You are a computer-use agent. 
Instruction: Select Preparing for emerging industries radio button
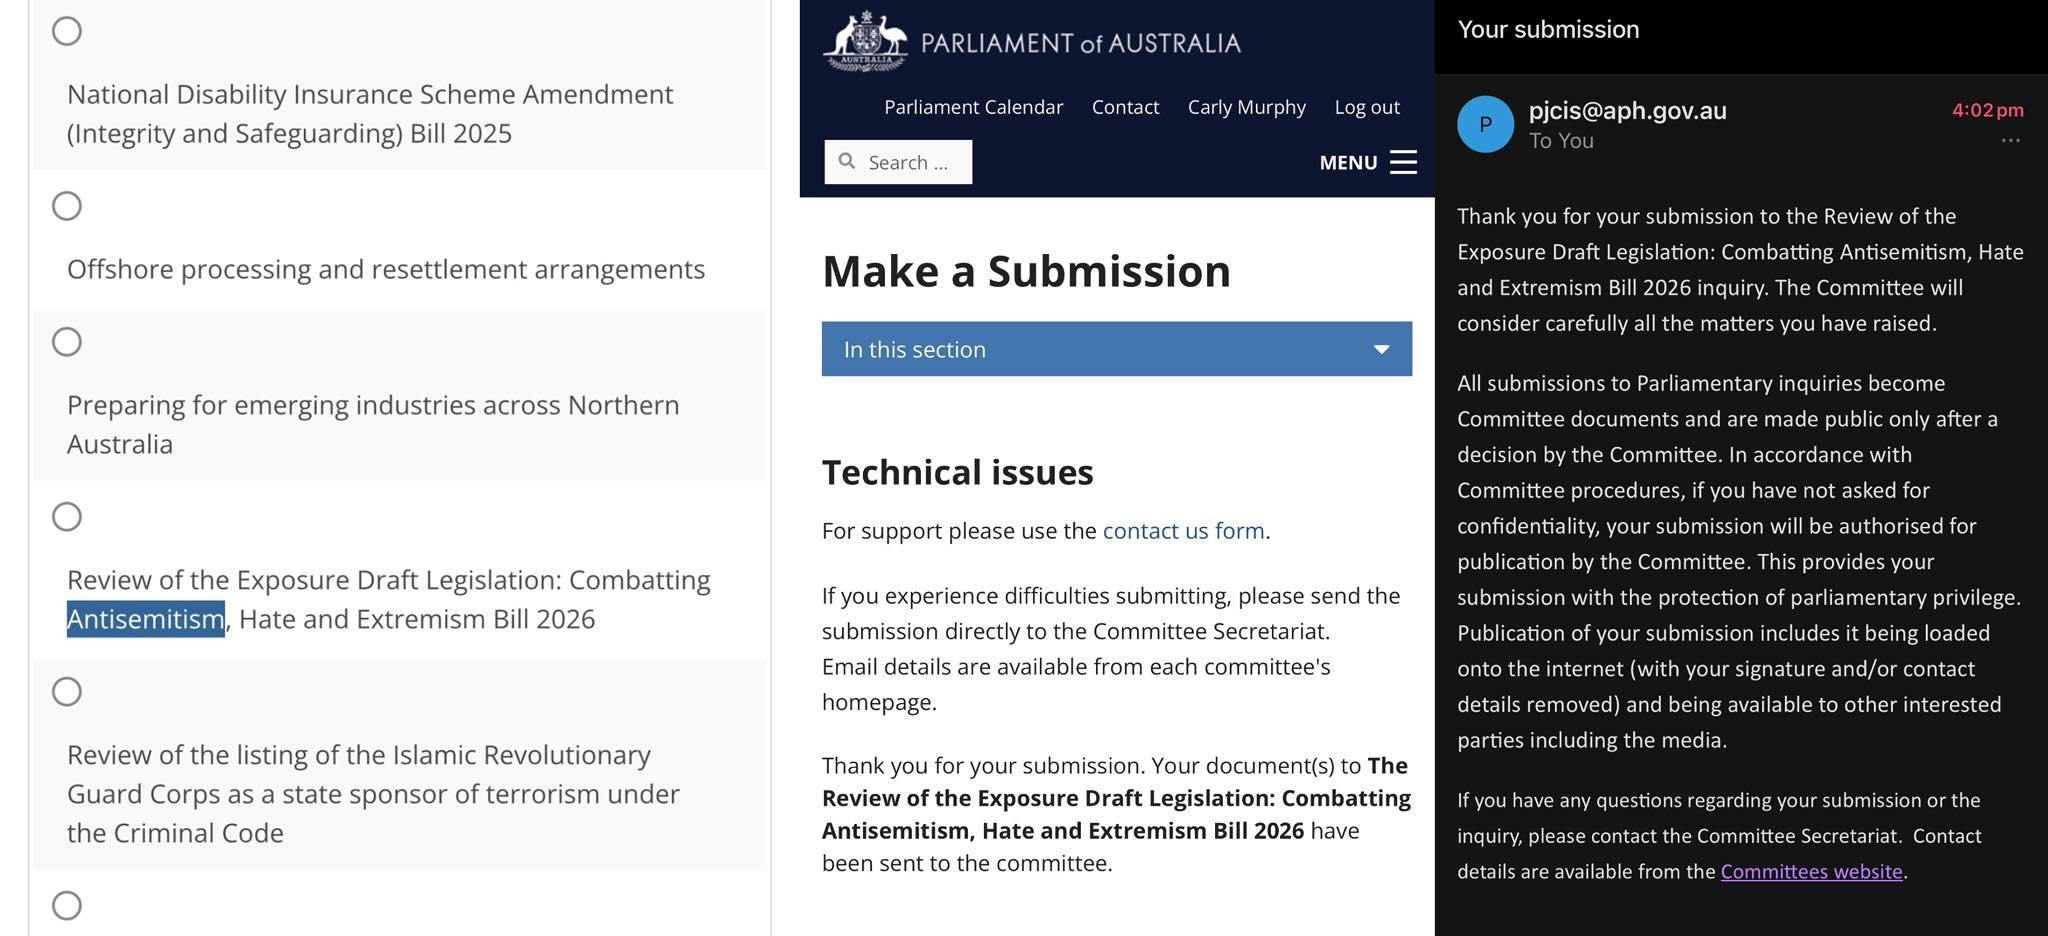[x=67, y=342]
